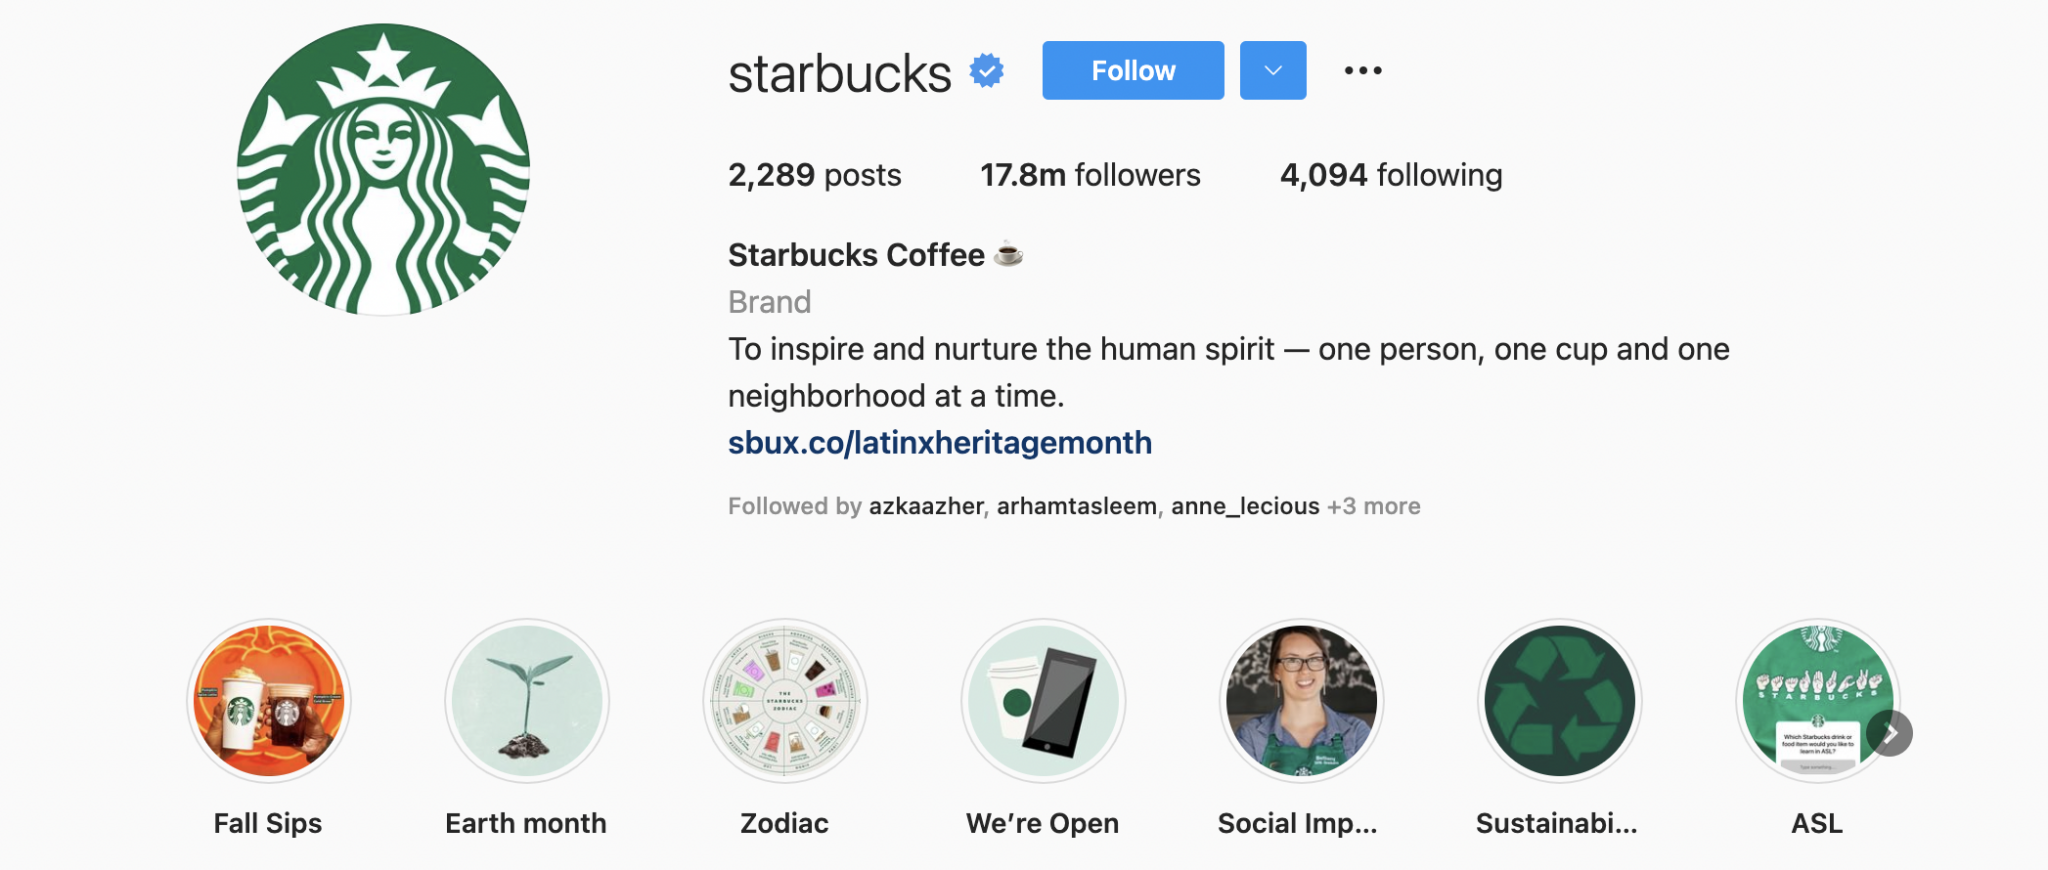Follow the starbucks account
The image size is (2048, 870).
tap(1132, 70)
